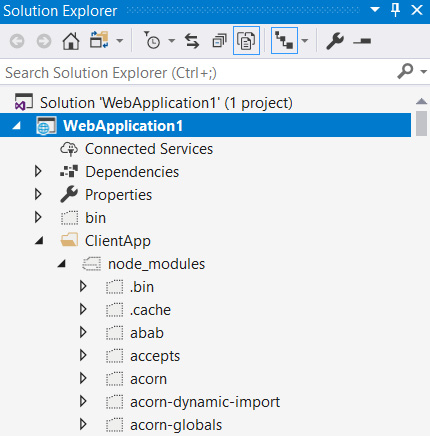
Task: Expand the acorn folder
Action: click(83, 378)
